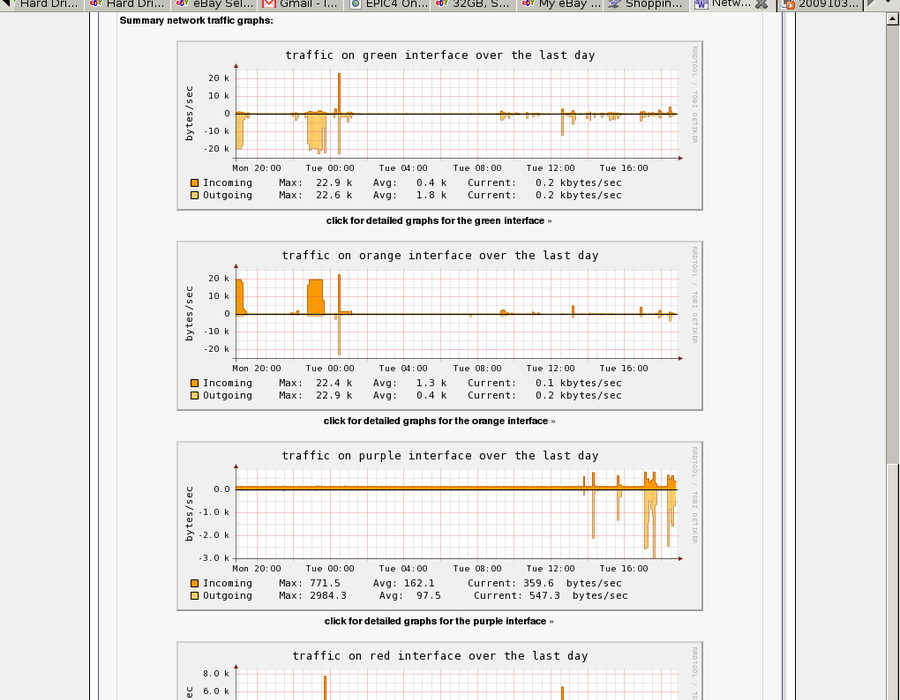This screenshot has height=700, width=900.
Task: Click the purple Incoming current value '359.6'
Action: tap(538, 584)
